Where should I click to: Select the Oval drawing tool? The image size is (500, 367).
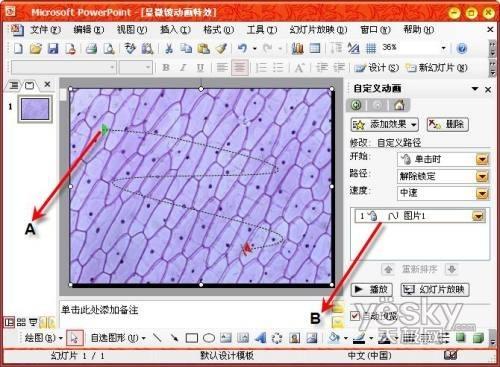coord(209,338)
